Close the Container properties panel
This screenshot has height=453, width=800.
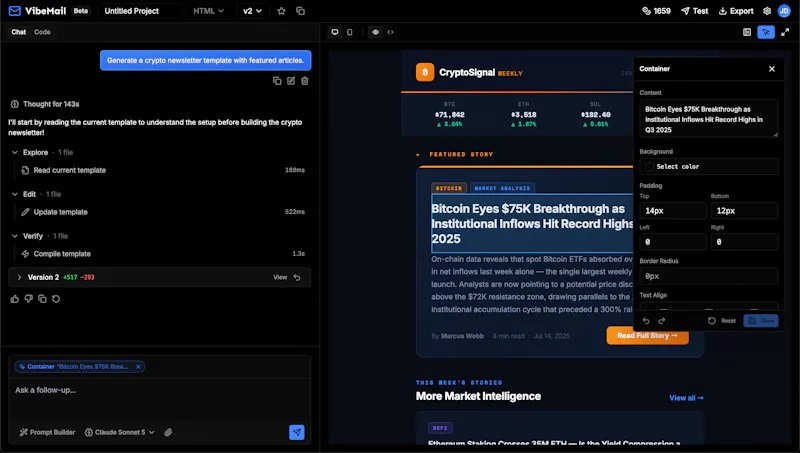pyautogui.click(x=772, y=69)
